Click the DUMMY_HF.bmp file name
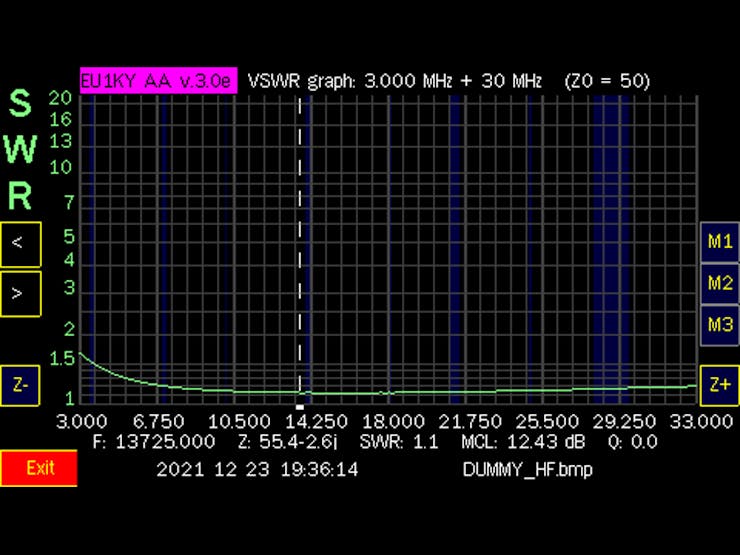 coord(528,470)
